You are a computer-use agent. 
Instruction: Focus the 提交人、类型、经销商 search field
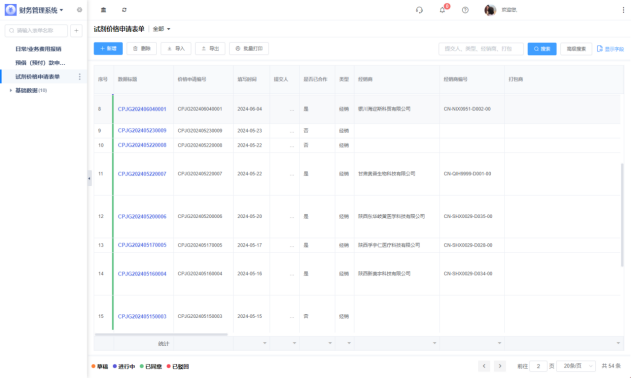(x=481, y=49)
